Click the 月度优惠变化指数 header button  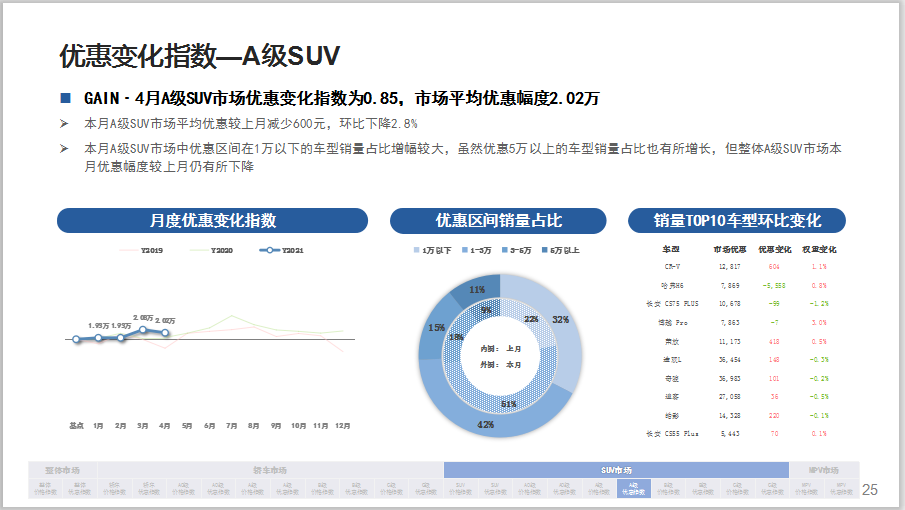pyautogui.click(x=212, y=221)
